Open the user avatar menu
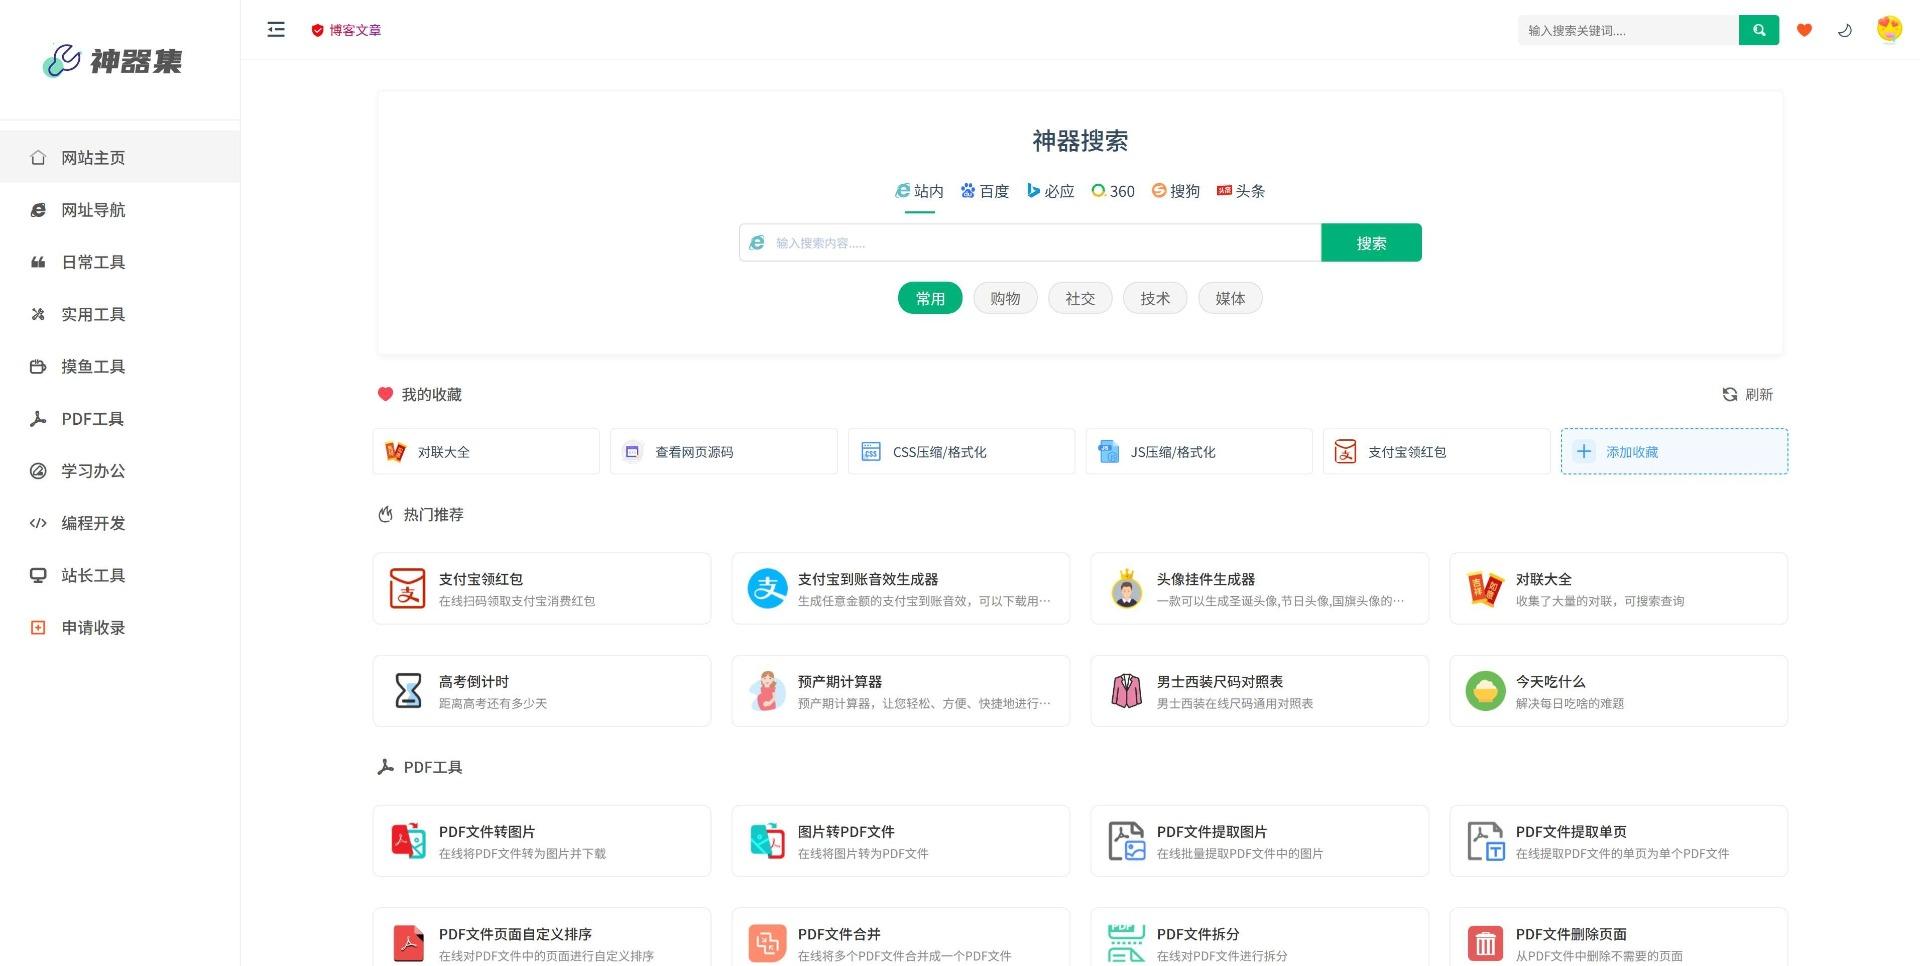This screenshot has height=966, width=1920. click(x=1888, y=29)
